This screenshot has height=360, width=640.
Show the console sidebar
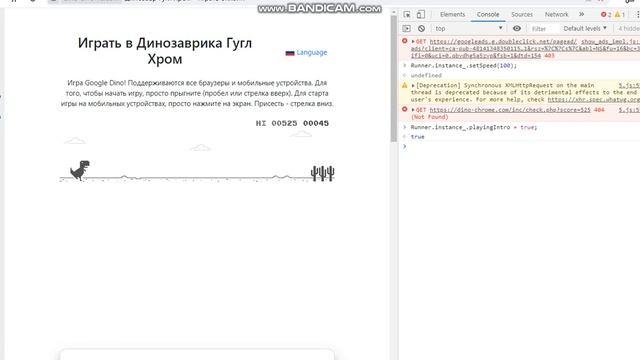point(407,29)
